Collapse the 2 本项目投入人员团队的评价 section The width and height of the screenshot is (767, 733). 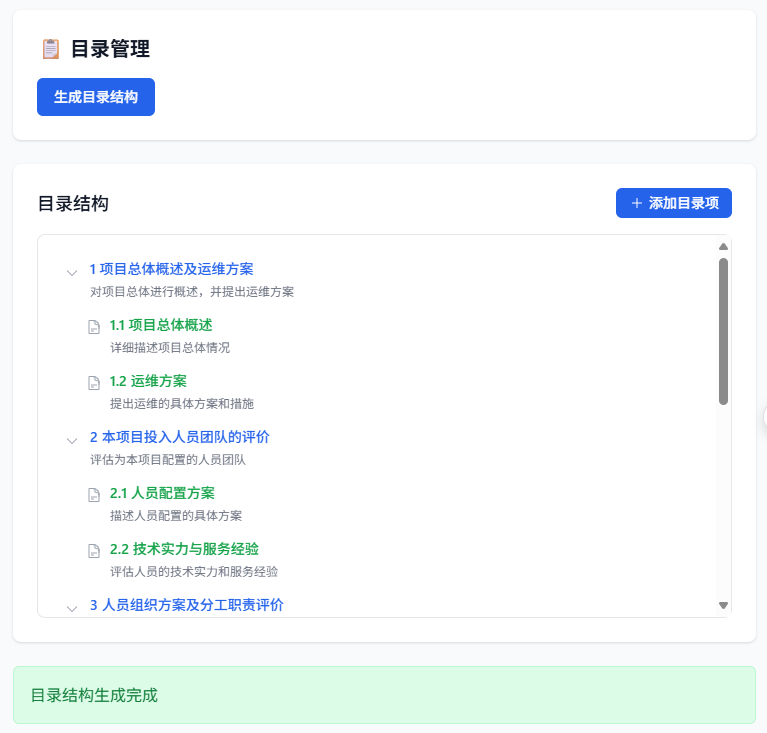tap(72, 439)
